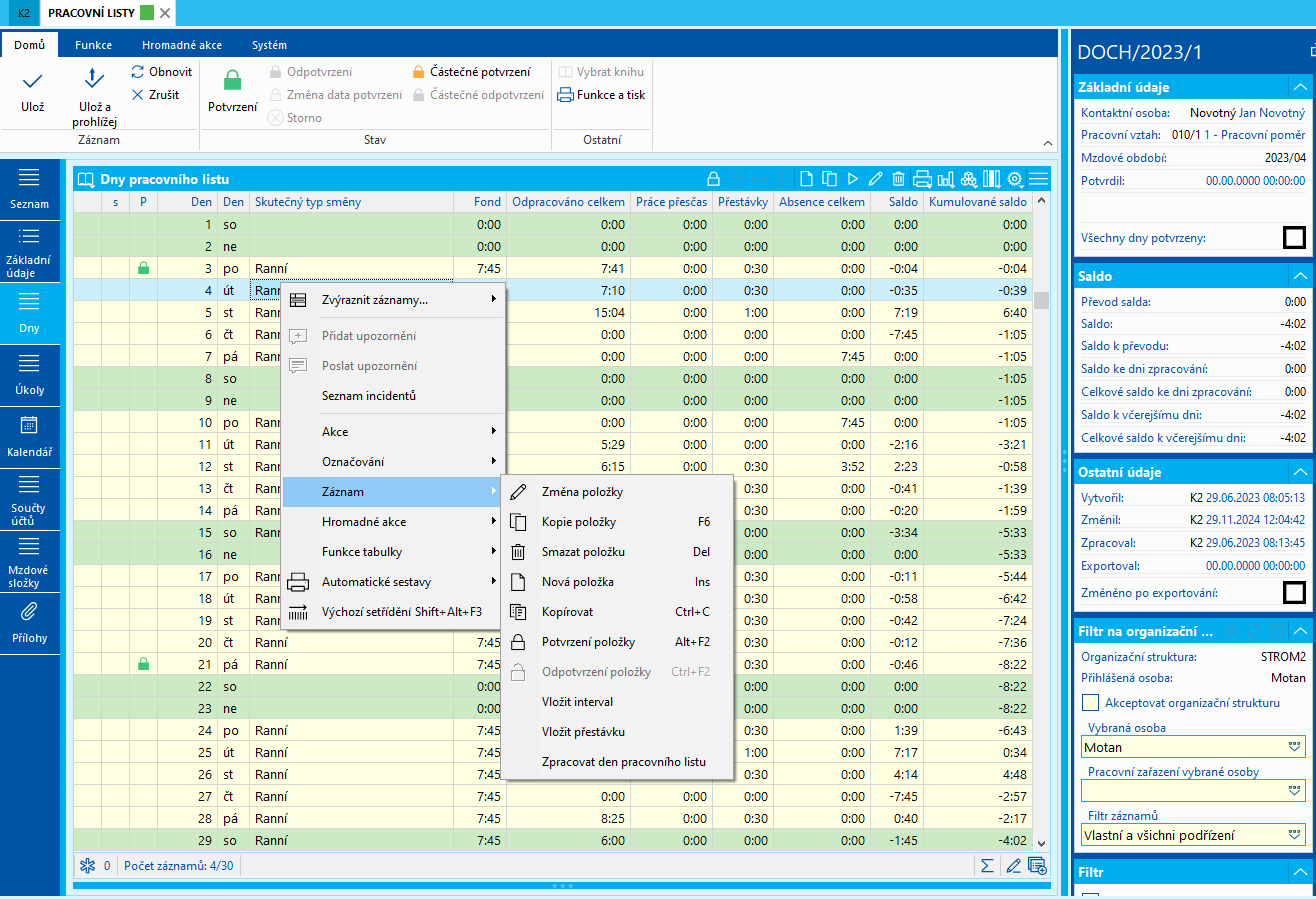Viewport: 1316px width, 899px height.
Task: Open the grid settings gear icon
Action: (1015, 179)
